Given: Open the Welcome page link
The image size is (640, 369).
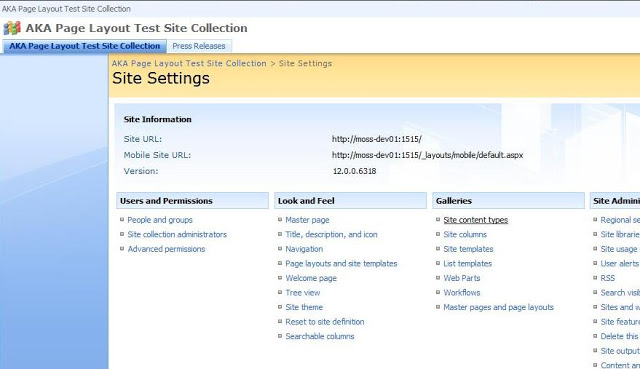Looking at the screenshot, I should 311,278.
